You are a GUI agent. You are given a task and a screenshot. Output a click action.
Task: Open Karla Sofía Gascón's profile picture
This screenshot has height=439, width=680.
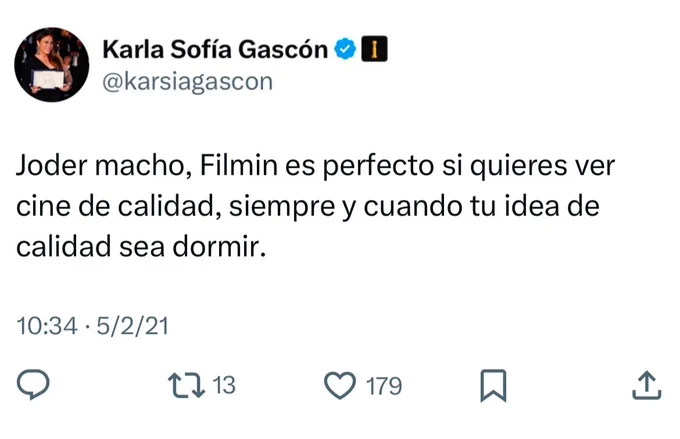(x=52, y=65)
